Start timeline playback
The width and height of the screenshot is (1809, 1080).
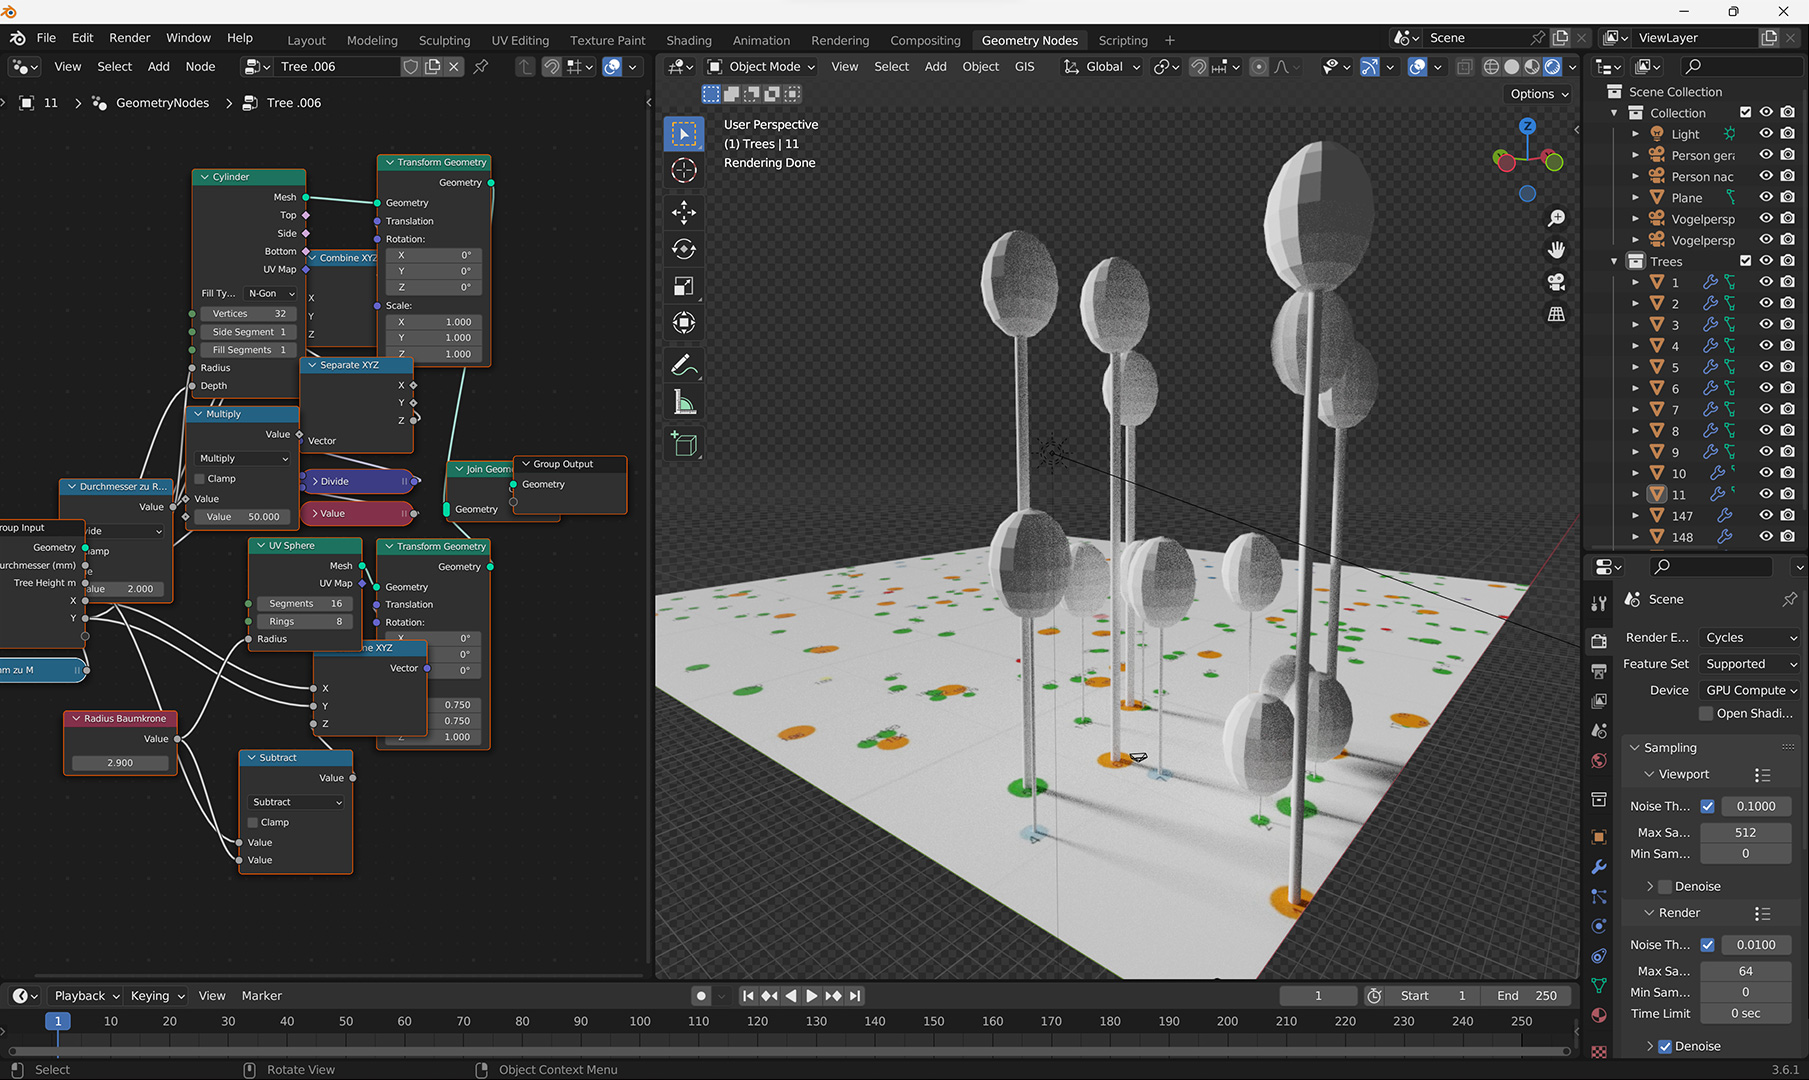(x=811, y=996)
